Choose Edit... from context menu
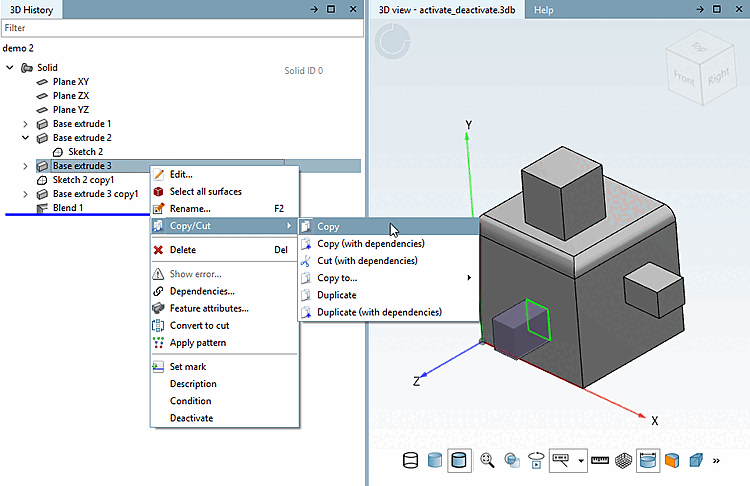The image size is (750, 486). [225, 175]
